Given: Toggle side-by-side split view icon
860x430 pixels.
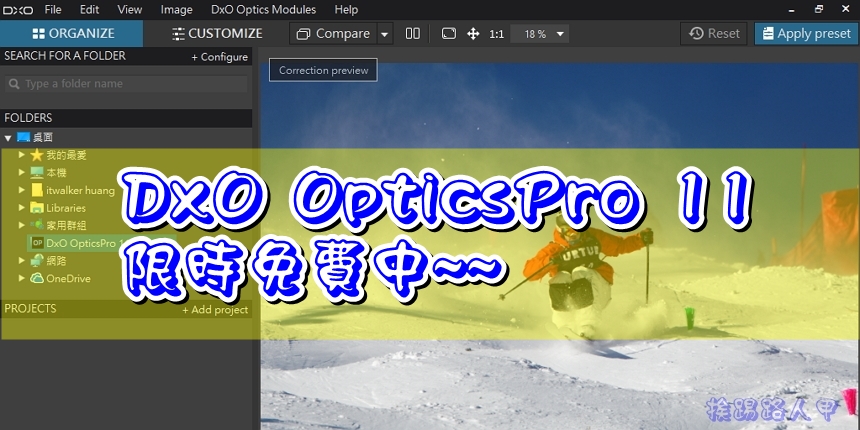Looking at the screenshot, I should [412, 34].
